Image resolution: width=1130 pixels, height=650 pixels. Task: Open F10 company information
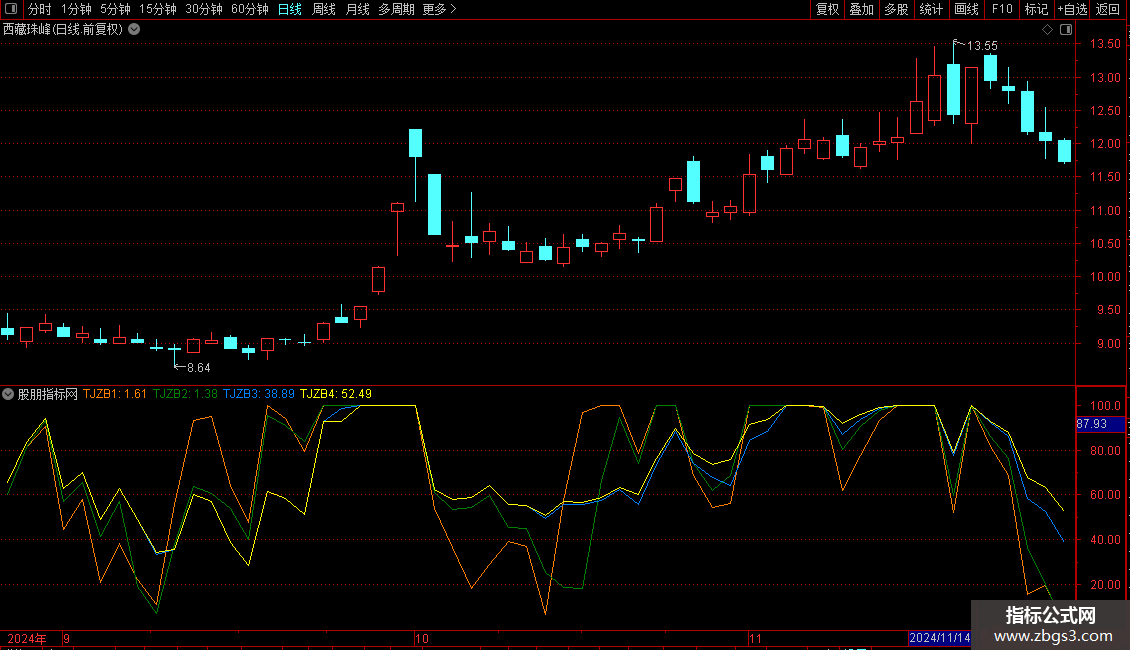tap(1002, 9)
